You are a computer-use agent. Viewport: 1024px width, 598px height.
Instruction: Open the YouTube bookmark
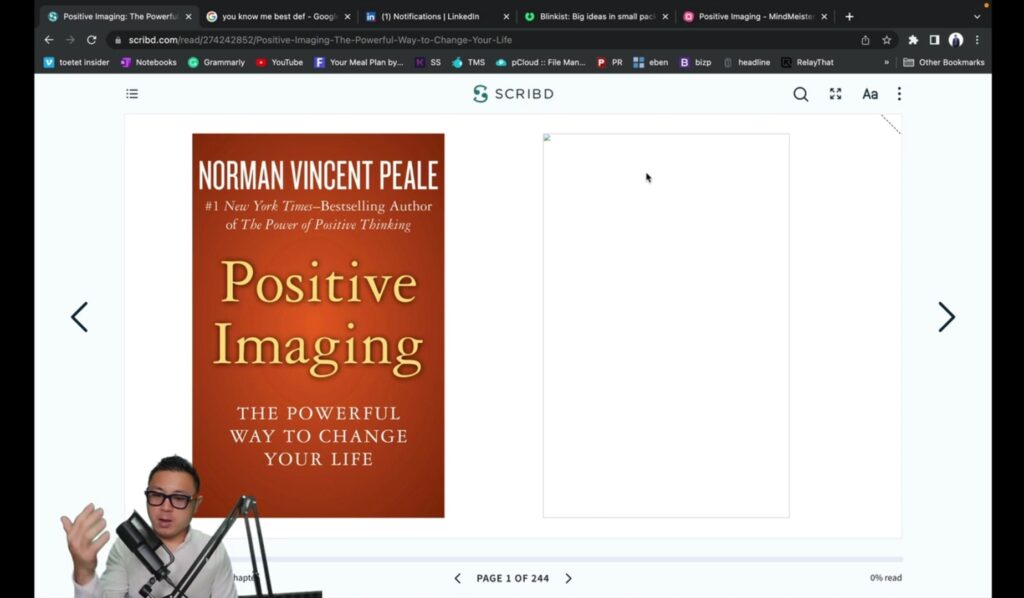[x=280, y=63]
